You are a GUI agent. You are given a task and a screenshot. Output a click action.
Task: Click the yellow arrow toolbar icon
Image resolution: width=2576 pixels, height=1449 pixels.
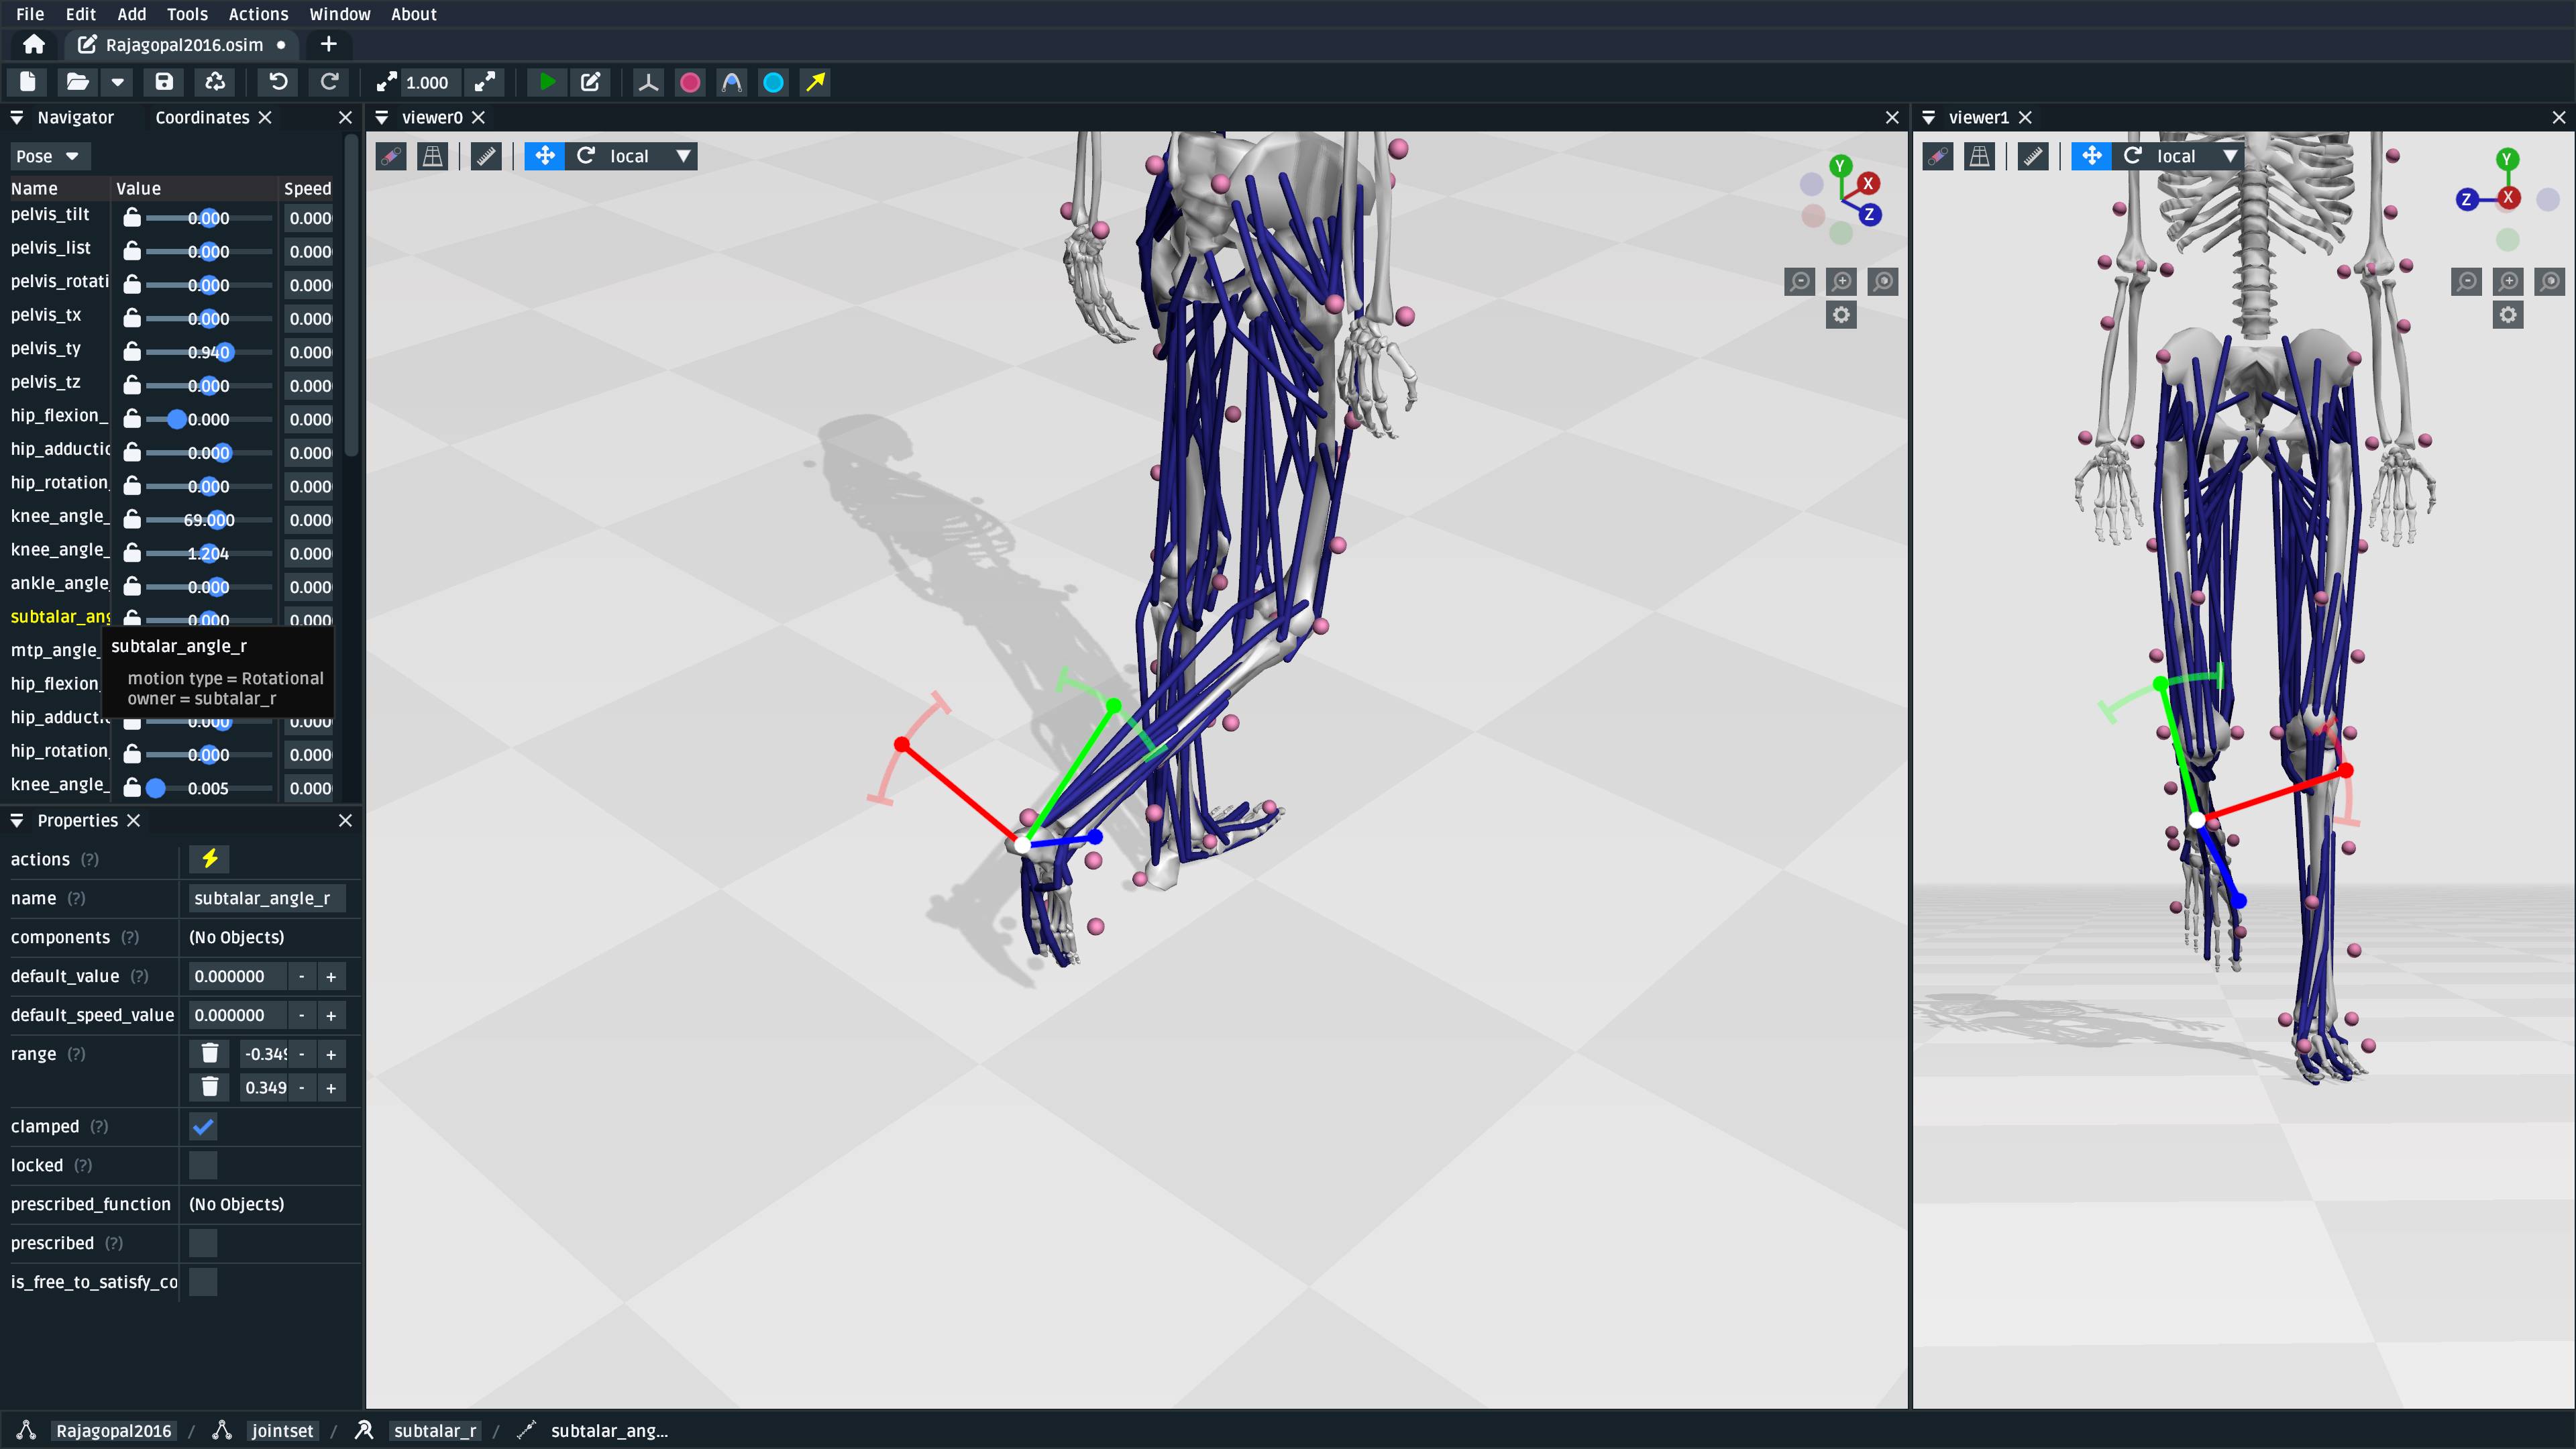[816, 82]
